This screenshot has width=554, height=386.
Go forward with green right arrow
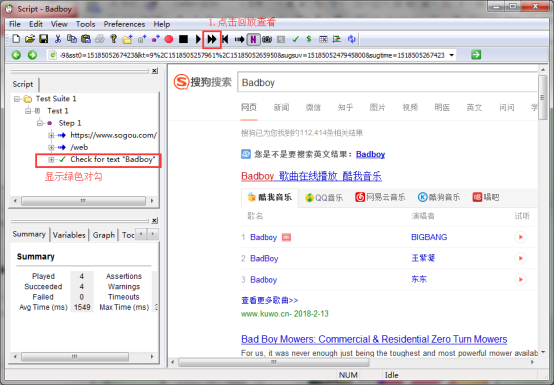coord(32,55)
